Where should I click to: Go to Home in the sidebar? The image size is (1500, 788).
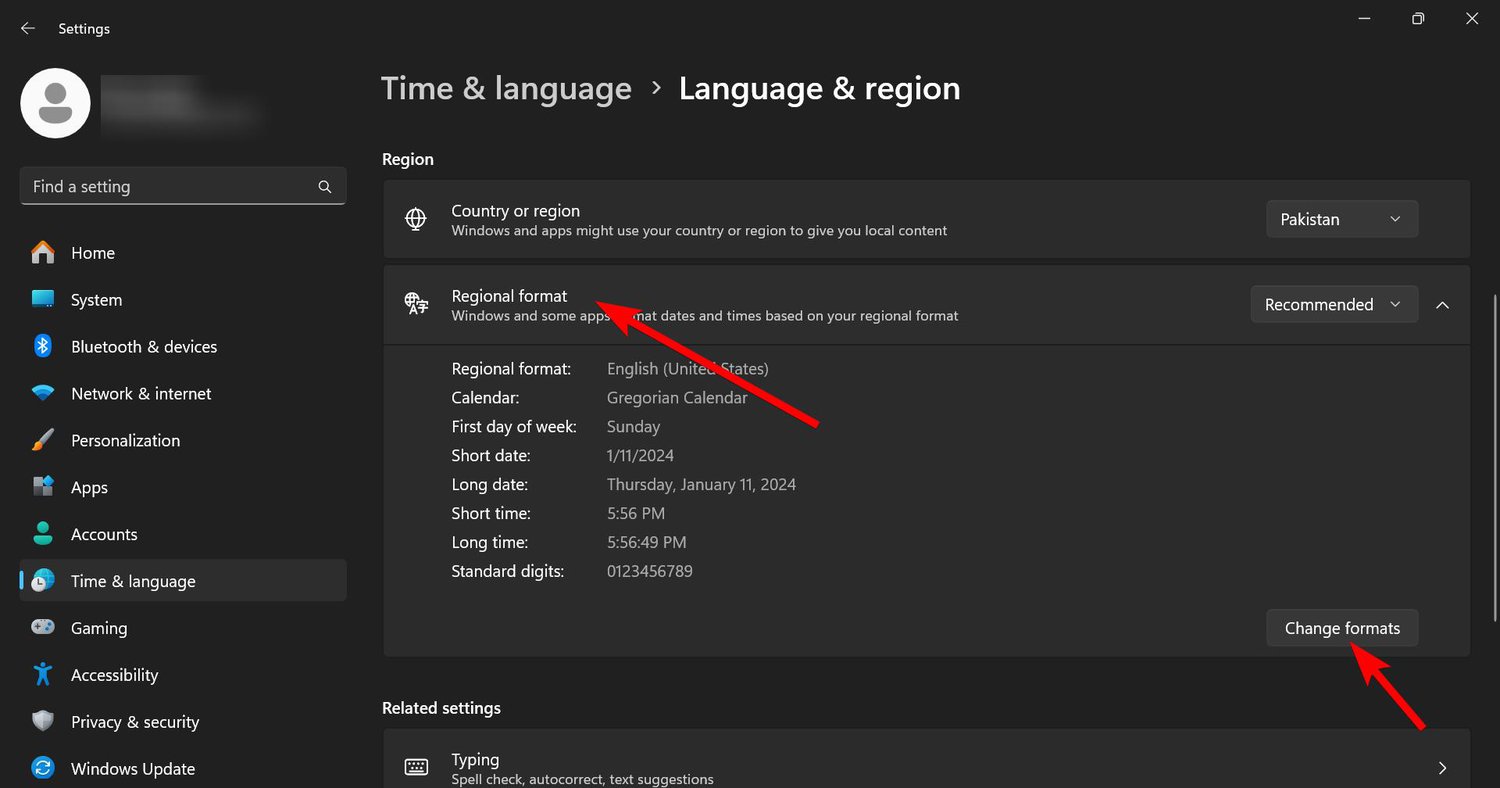coord(92,252)
